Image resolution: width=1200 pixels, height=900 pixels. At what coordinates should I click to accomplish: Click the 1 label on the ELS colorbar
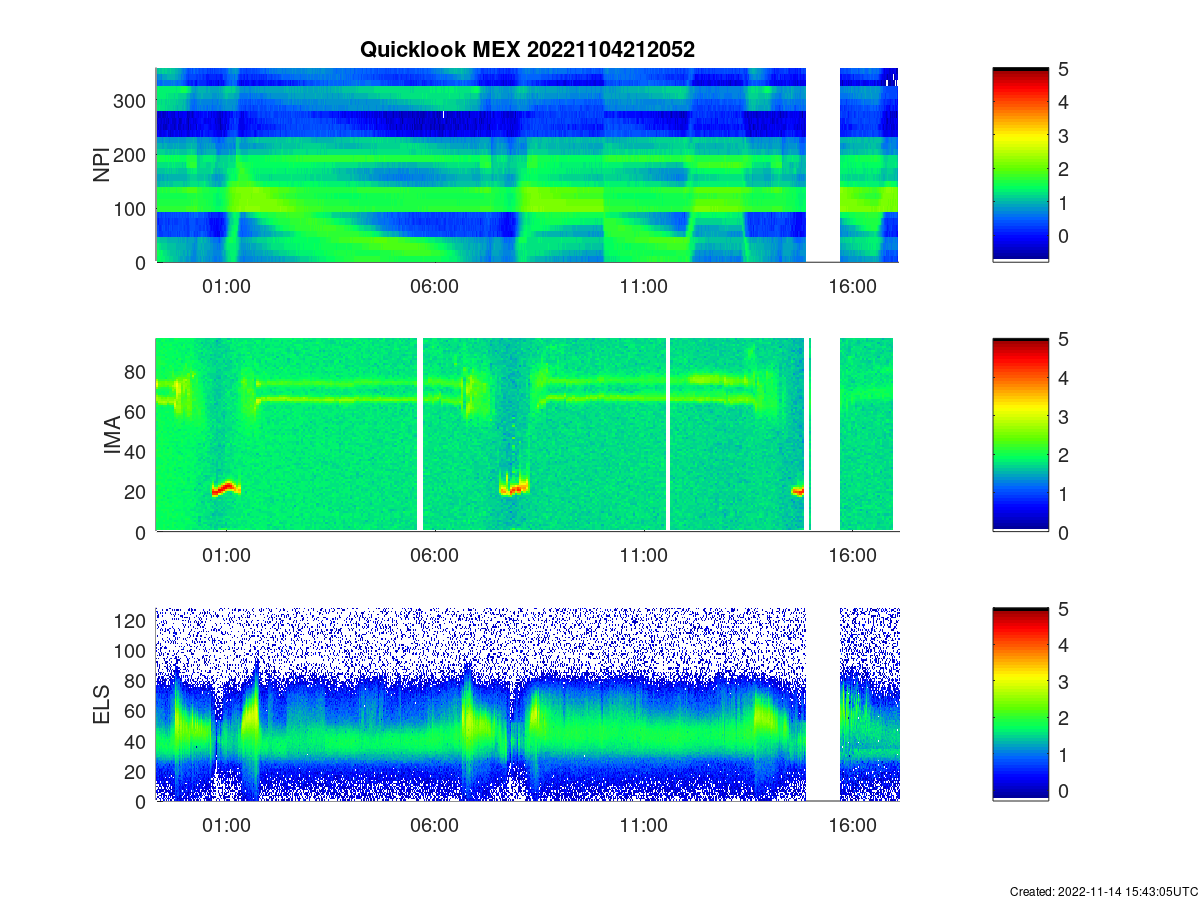[1064, 756]
